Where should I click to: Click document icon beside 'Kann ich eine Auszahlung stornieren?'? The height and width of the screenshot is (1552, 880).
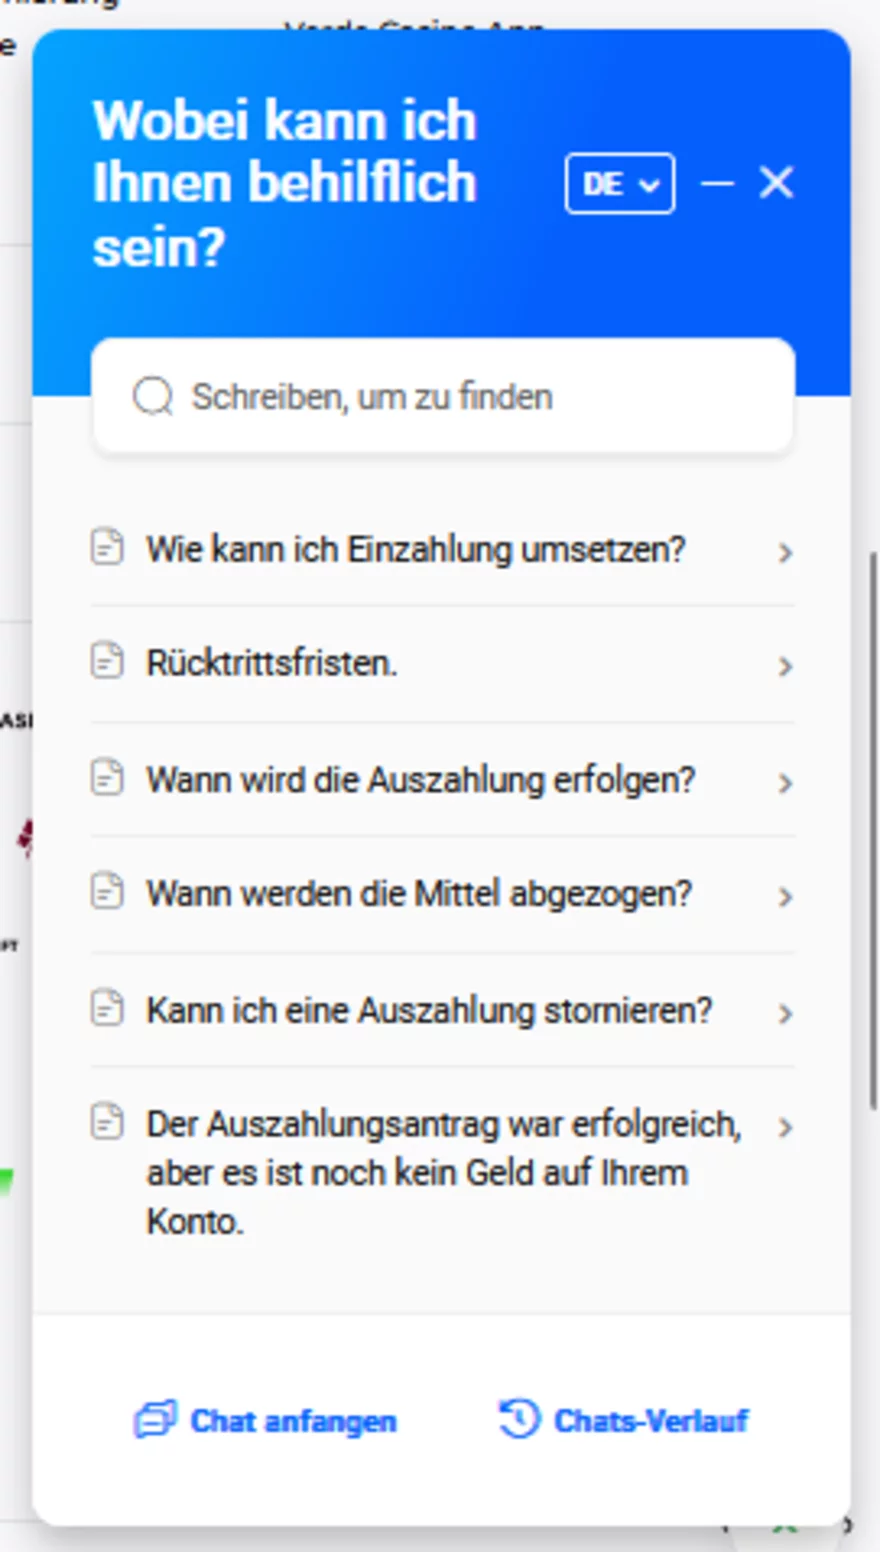tap(107, 1008)
